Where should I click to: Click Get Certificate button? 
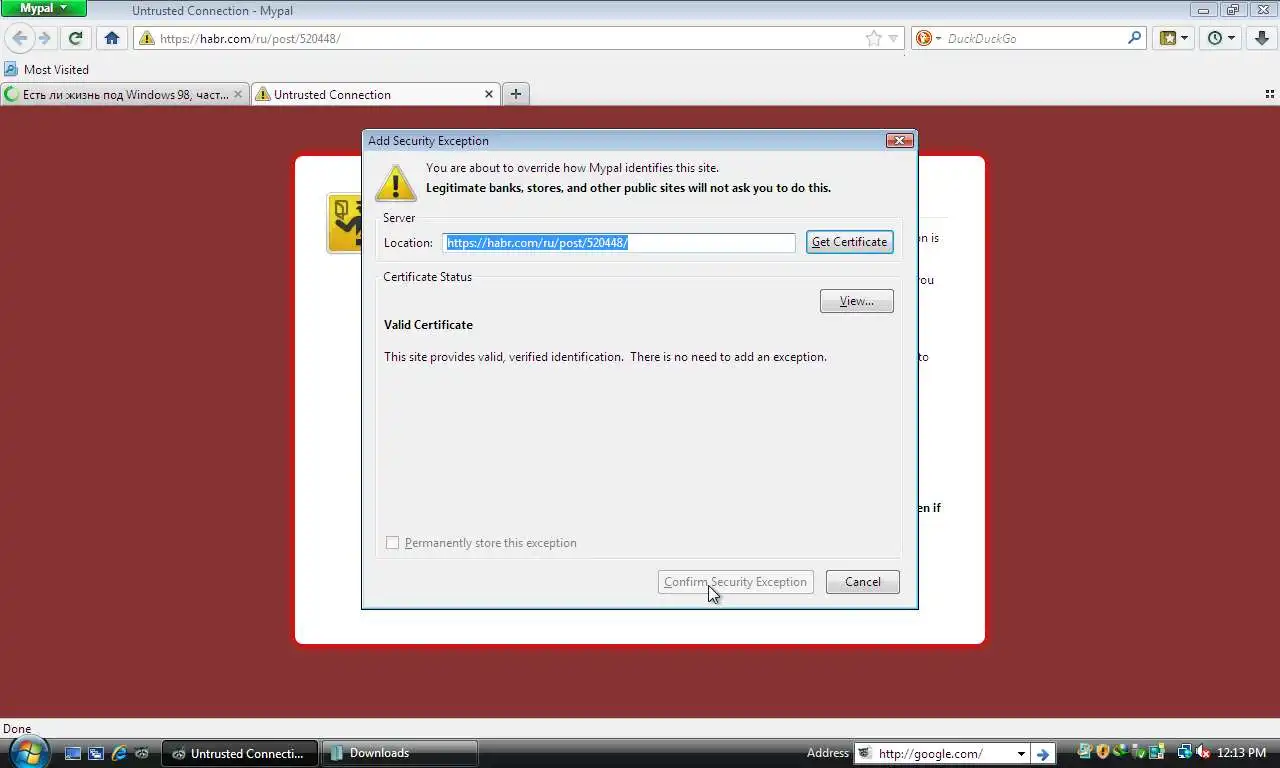click(850, 242)
